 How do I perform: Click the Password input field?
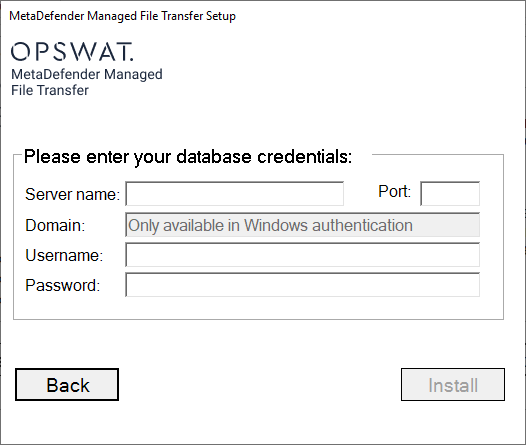tap(302, 285)
